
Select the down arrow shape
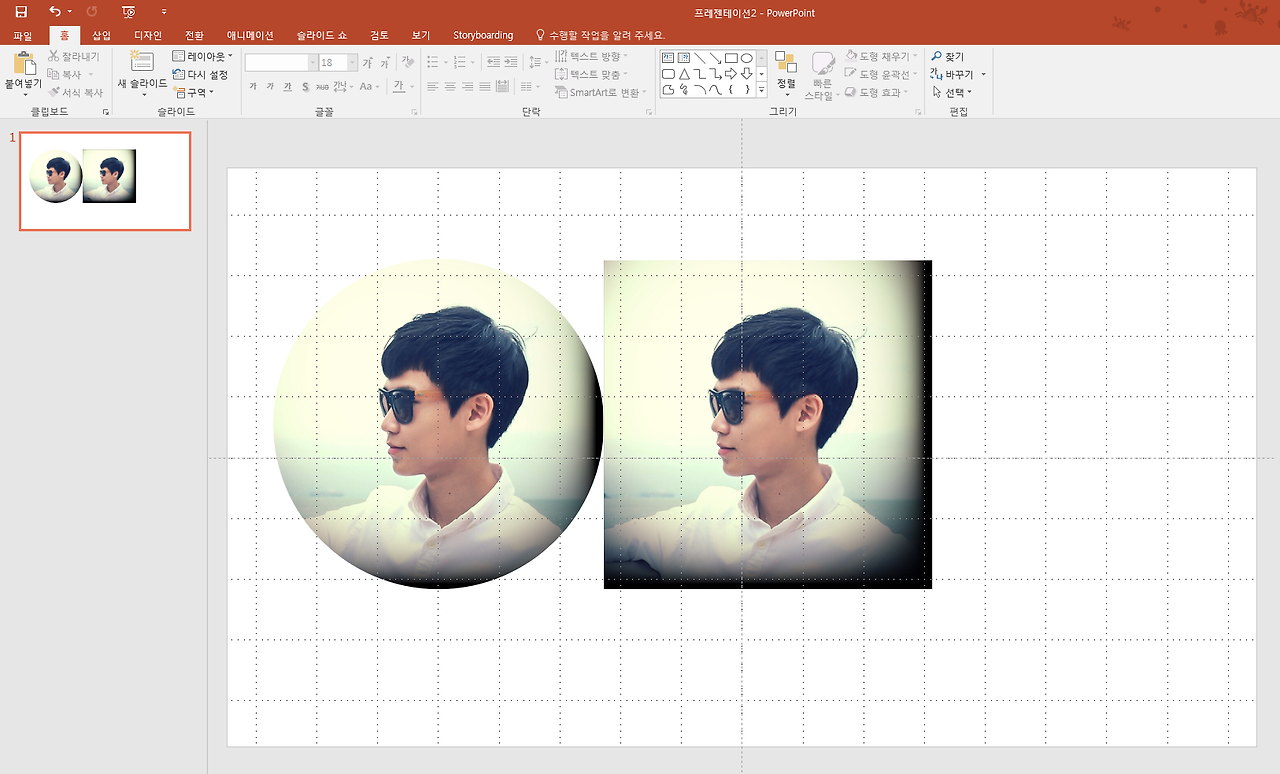coord(746,74)
